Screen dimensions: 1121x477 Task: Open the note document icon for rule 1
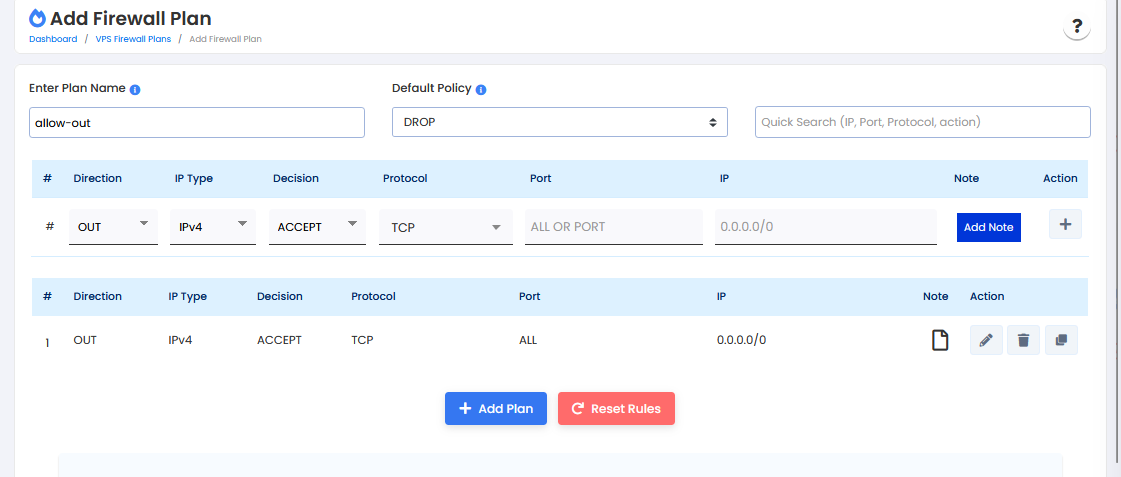(939, 341)
